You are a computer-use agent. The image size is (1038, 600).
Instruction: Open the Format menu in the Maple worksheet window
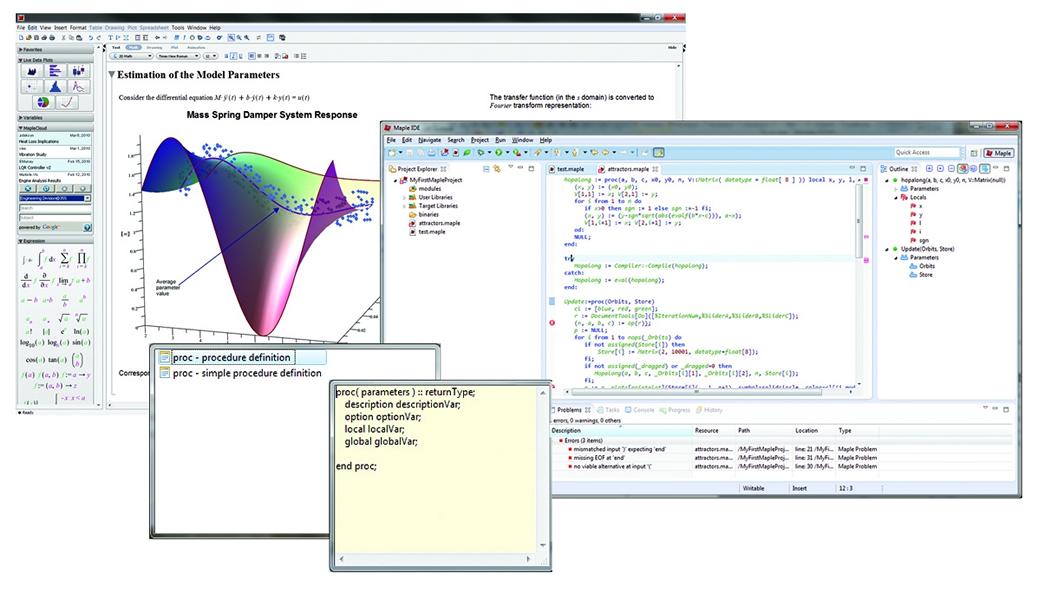click(78, 28)
